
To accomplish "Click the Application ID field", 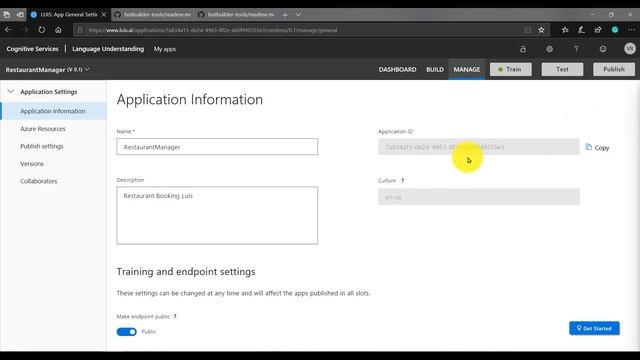I will pos(479,147).
